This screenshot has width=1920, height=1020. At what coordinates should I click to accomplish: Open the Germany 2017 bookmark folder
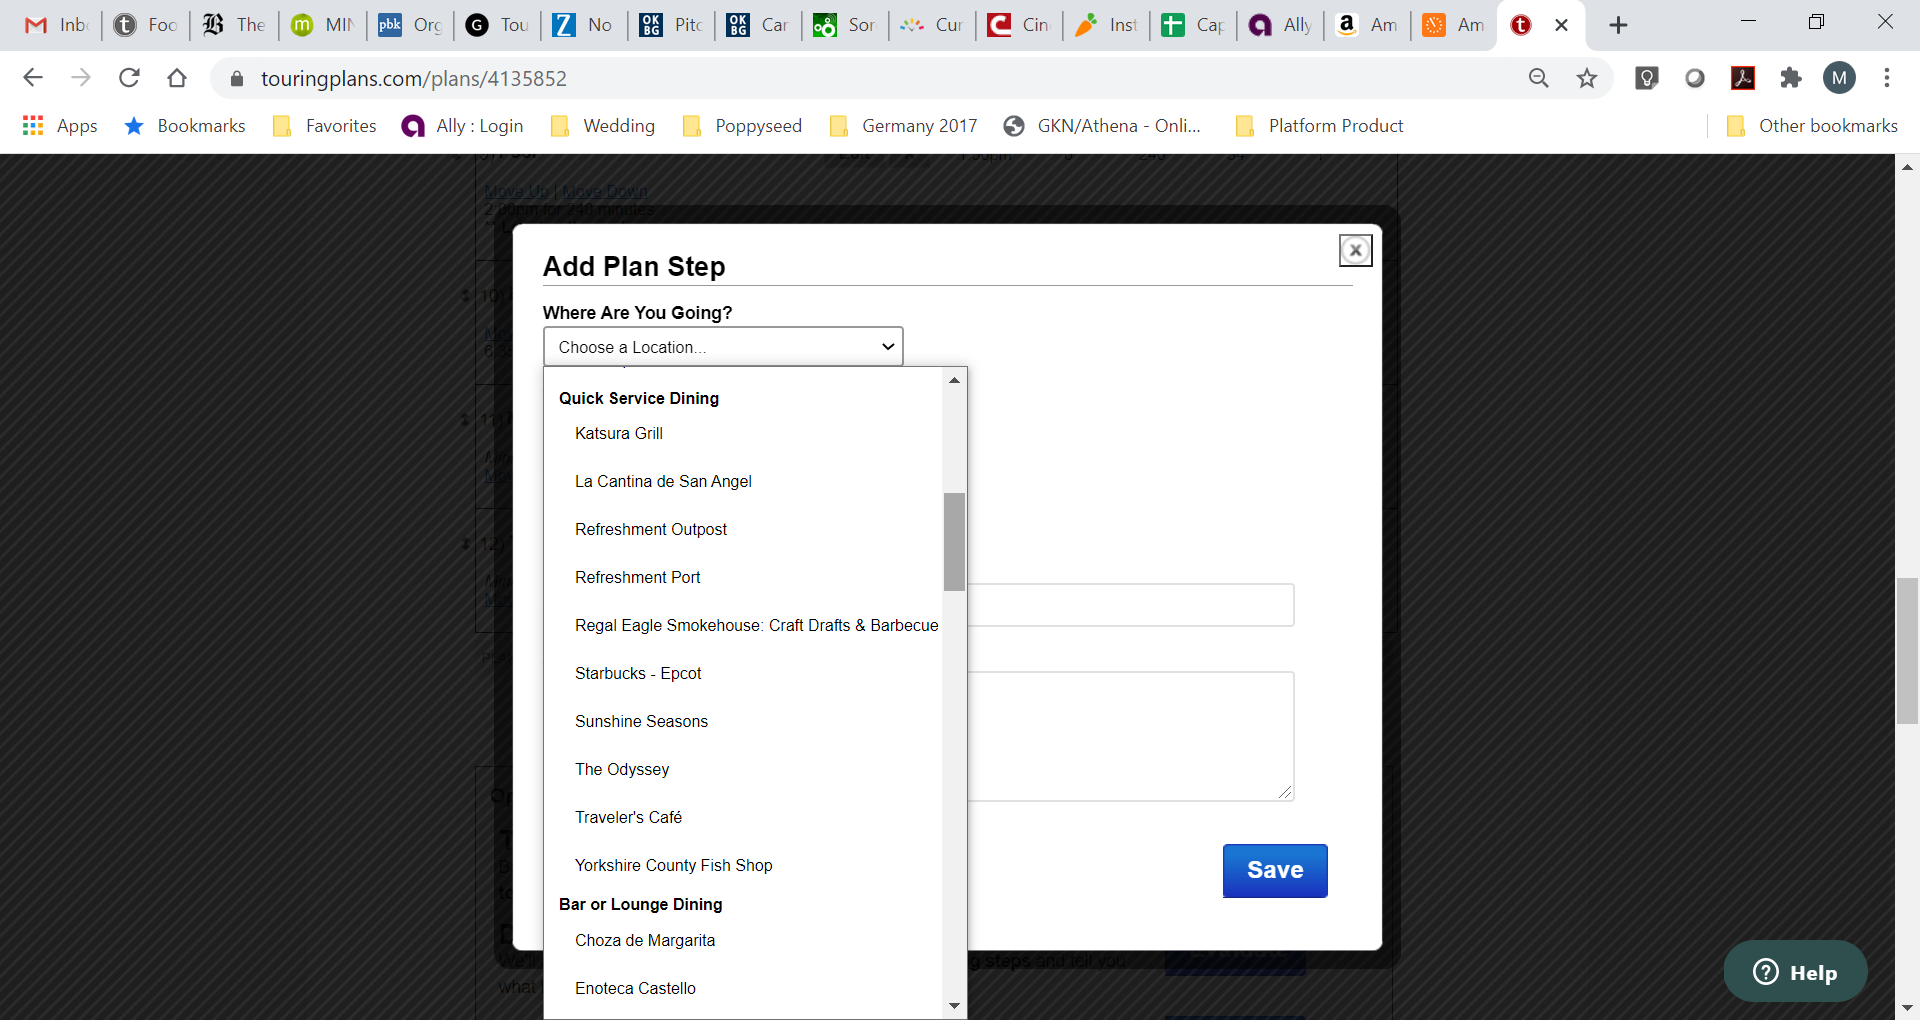point(904,125)
